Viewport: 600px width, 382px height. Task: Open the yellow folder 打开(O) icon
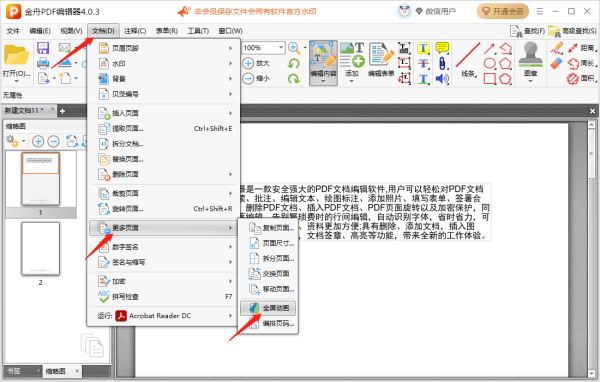point(16,56)
